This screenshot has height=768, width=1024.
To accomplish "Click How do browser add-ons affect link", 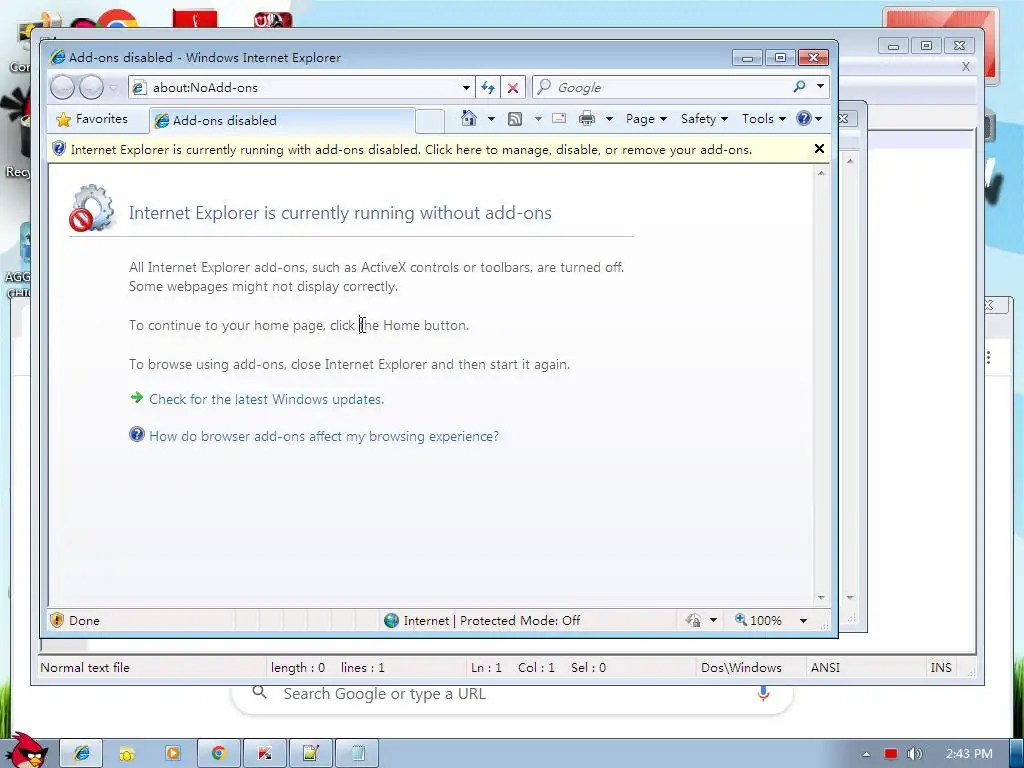I will [324, 436].
